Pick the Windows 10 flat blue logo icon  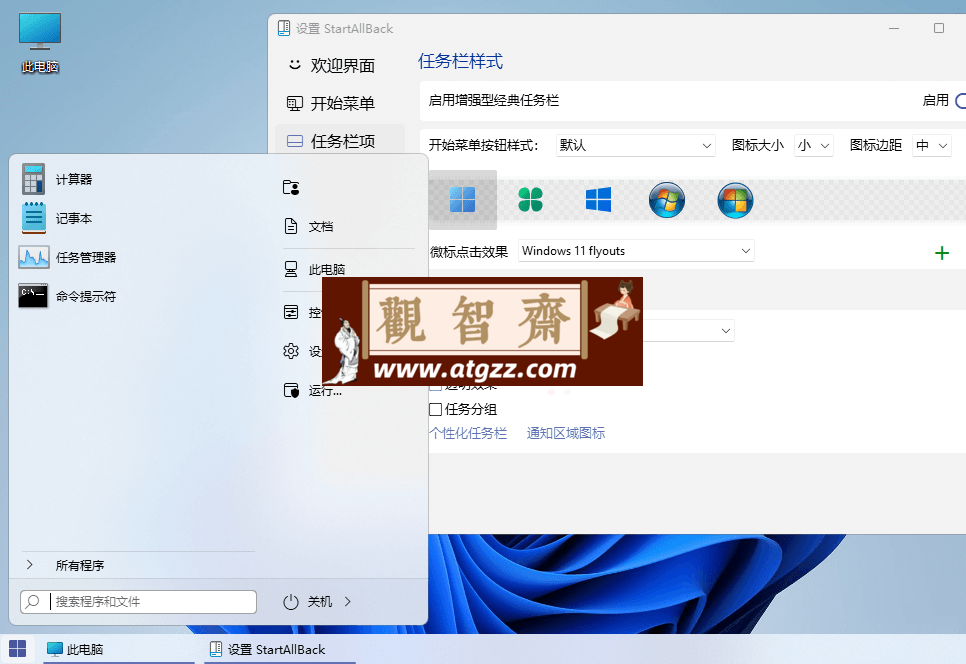click(598, 200)
